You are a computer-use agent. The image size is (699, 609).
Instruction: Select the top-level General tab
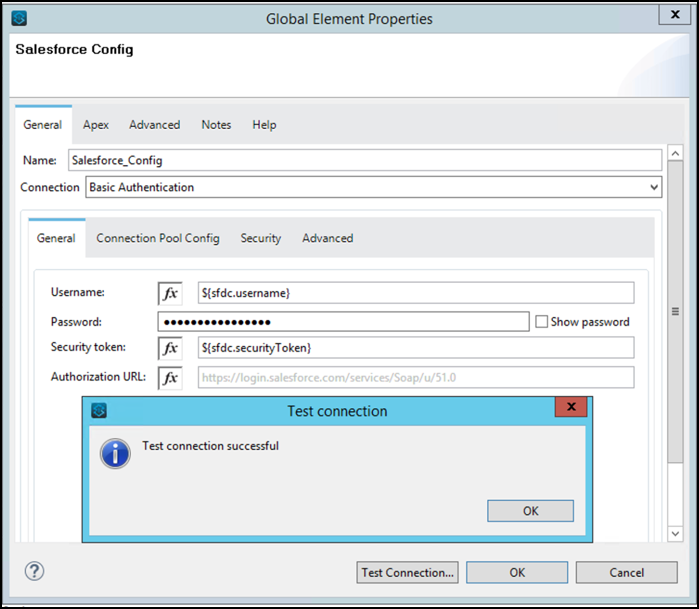pyautogui.click(x=43, y=125)
